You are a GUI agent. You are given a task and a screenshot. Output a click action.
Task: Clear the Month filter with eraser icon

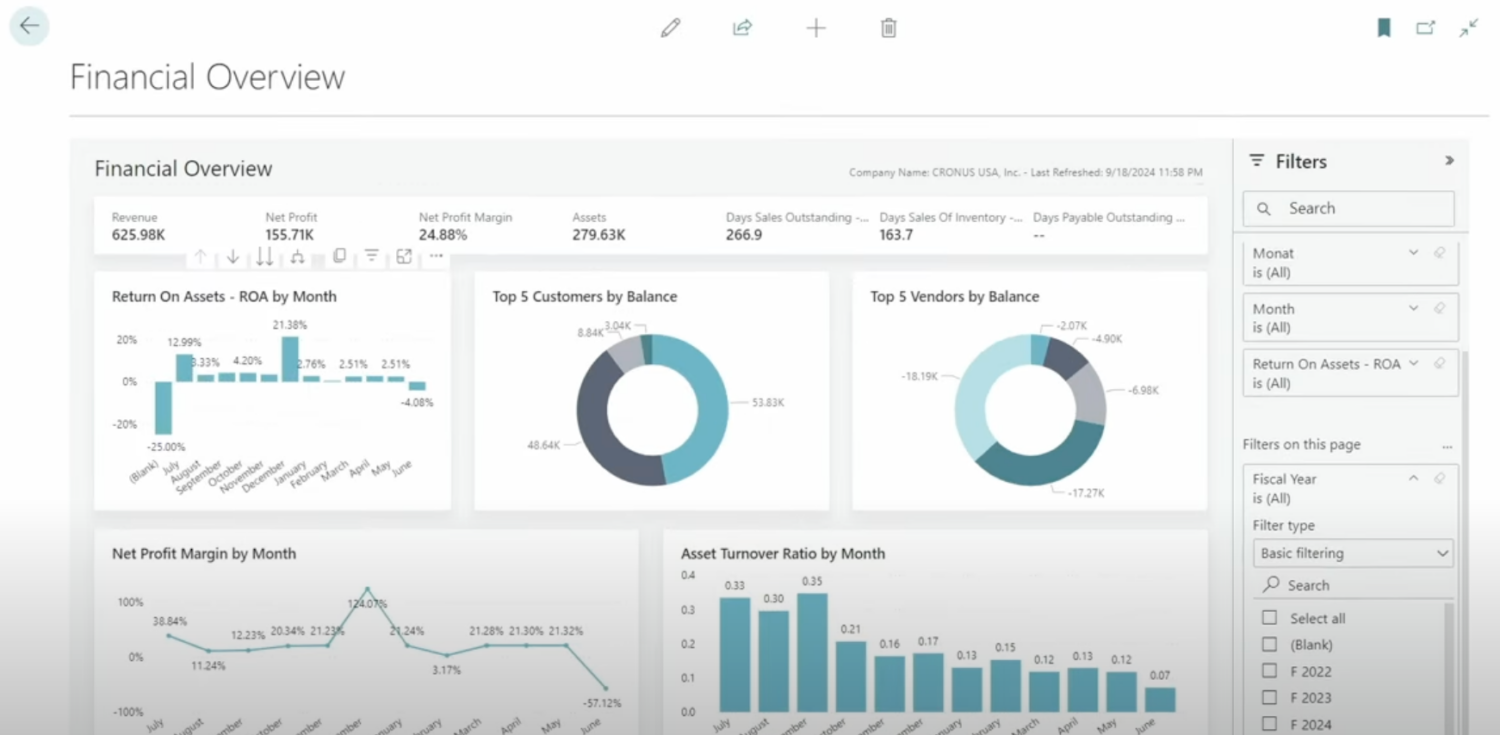coord(1440,308)
